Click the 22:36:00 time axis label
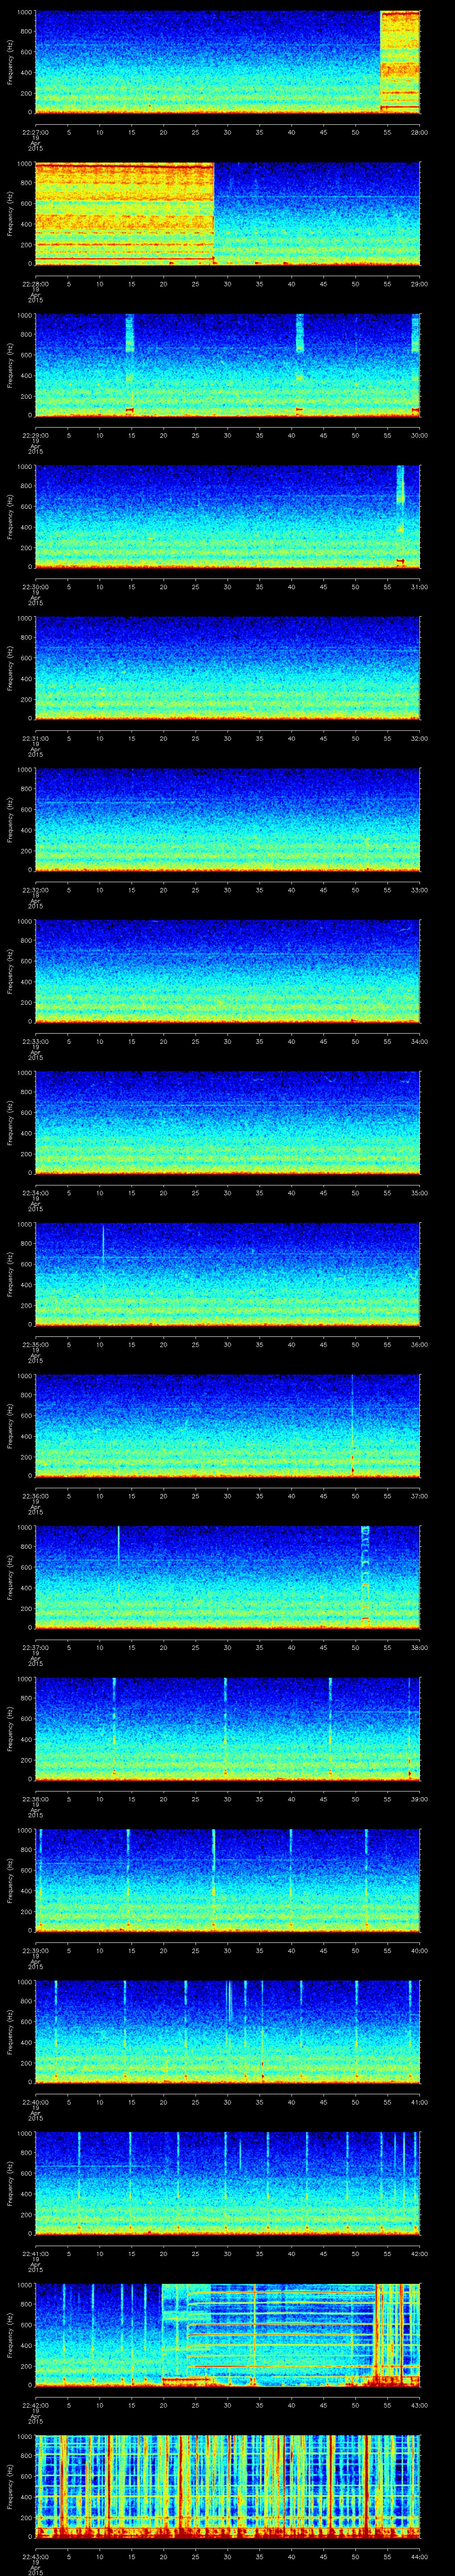This screenshot has width=455, height=2576. (35, 1495)
